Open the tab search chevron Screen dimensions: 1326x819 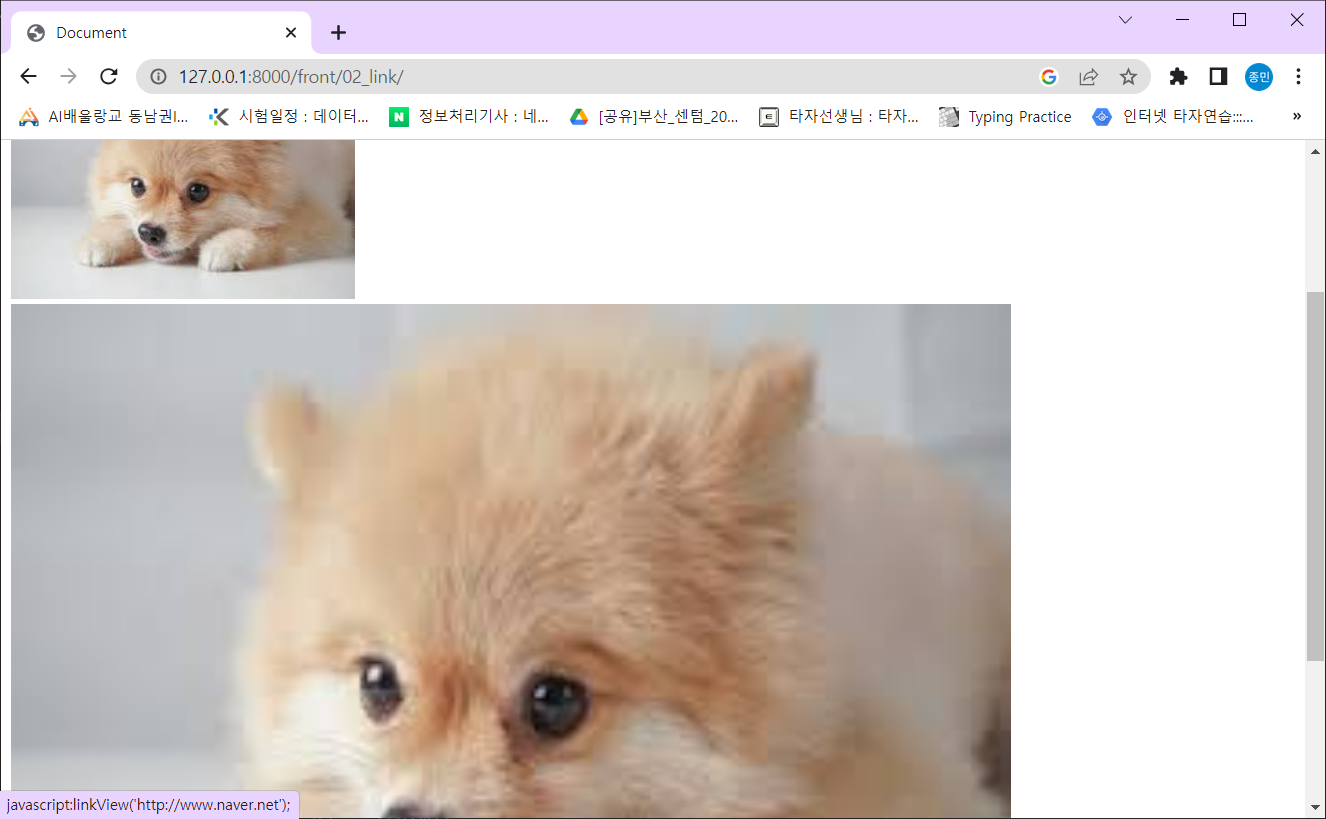pos(1125,20)
